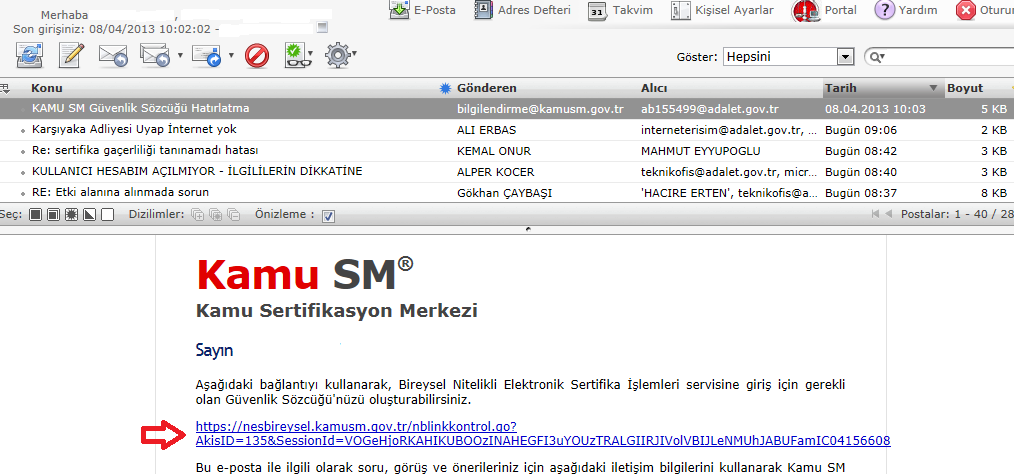
Task: Open email from ALPER KOCER about KULLANICI HESABIM
Action: tap(196, 171)
